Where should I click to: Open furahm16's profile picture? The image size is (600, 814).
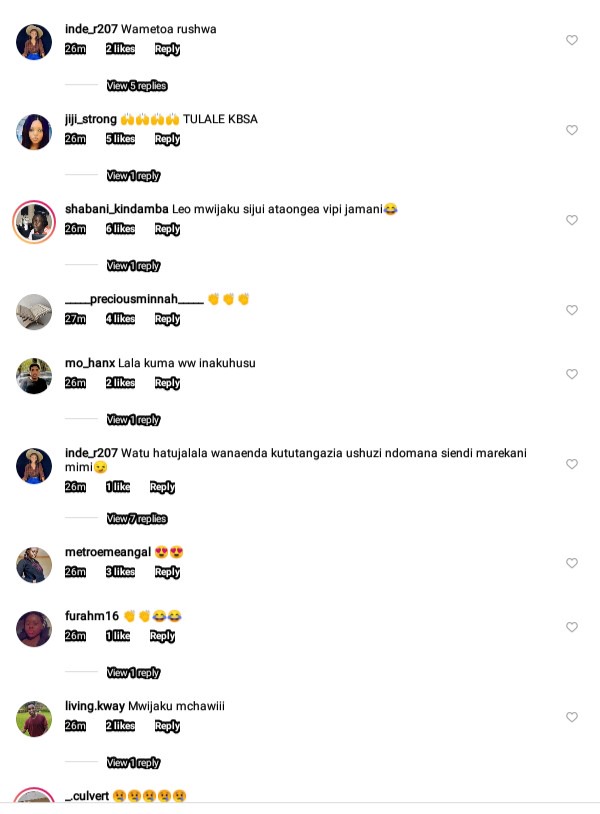[34, 629]
